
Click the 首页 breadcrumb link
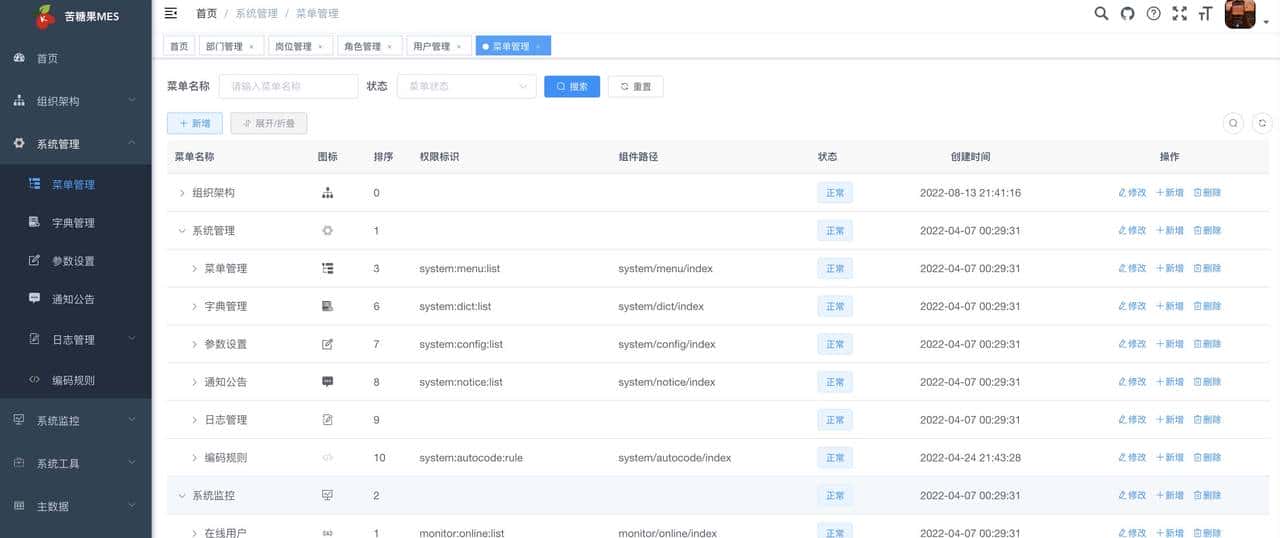[x=206, y=14]
